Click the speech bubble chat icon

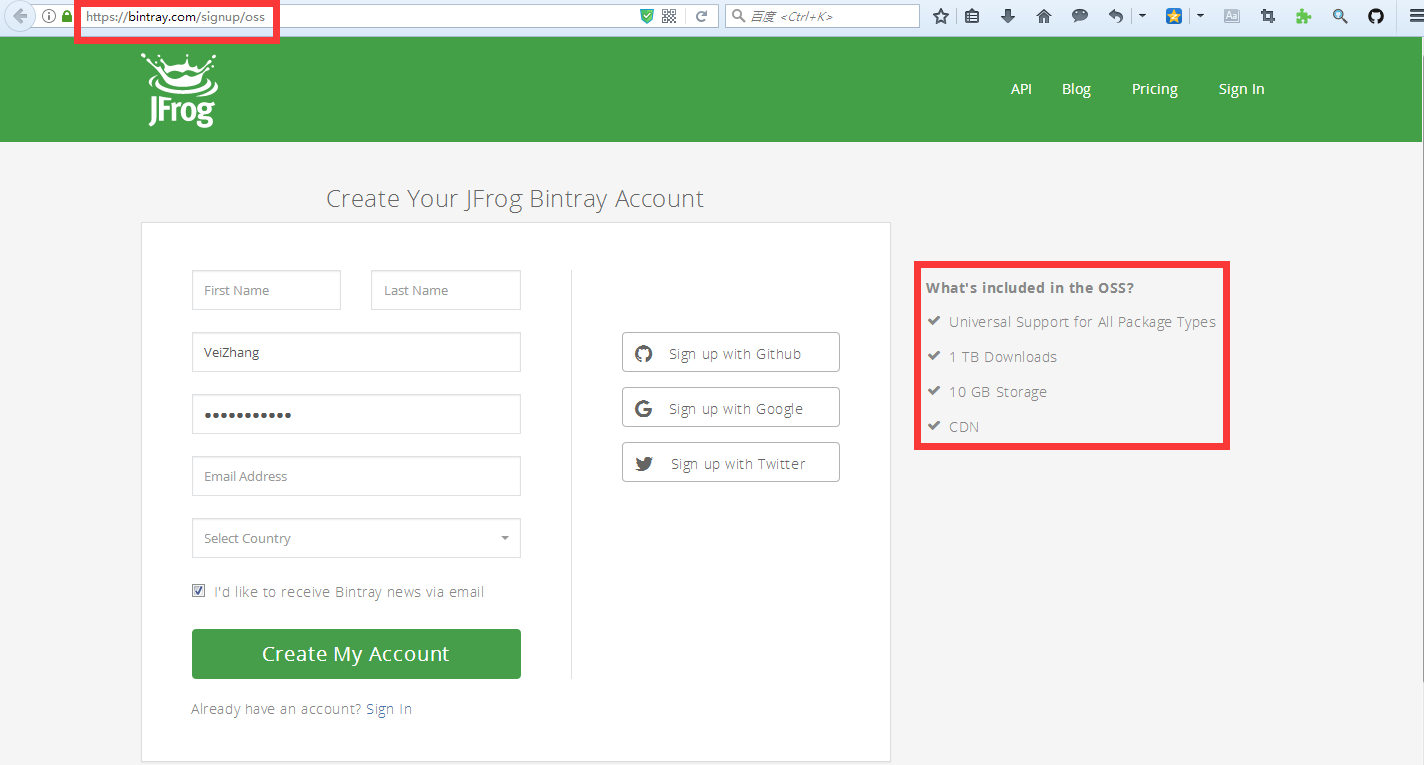[1080, 16]
